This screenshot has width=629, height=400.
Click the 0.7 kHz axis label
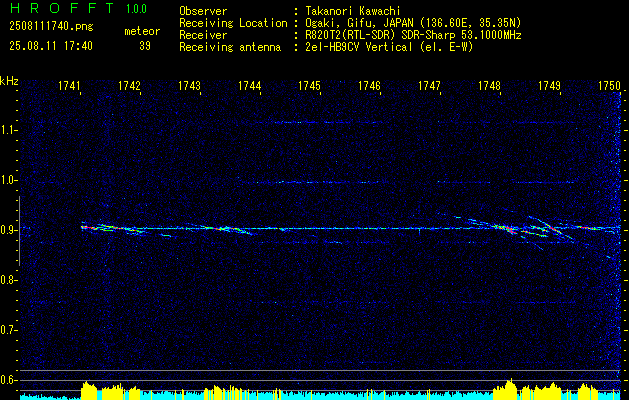6,330
